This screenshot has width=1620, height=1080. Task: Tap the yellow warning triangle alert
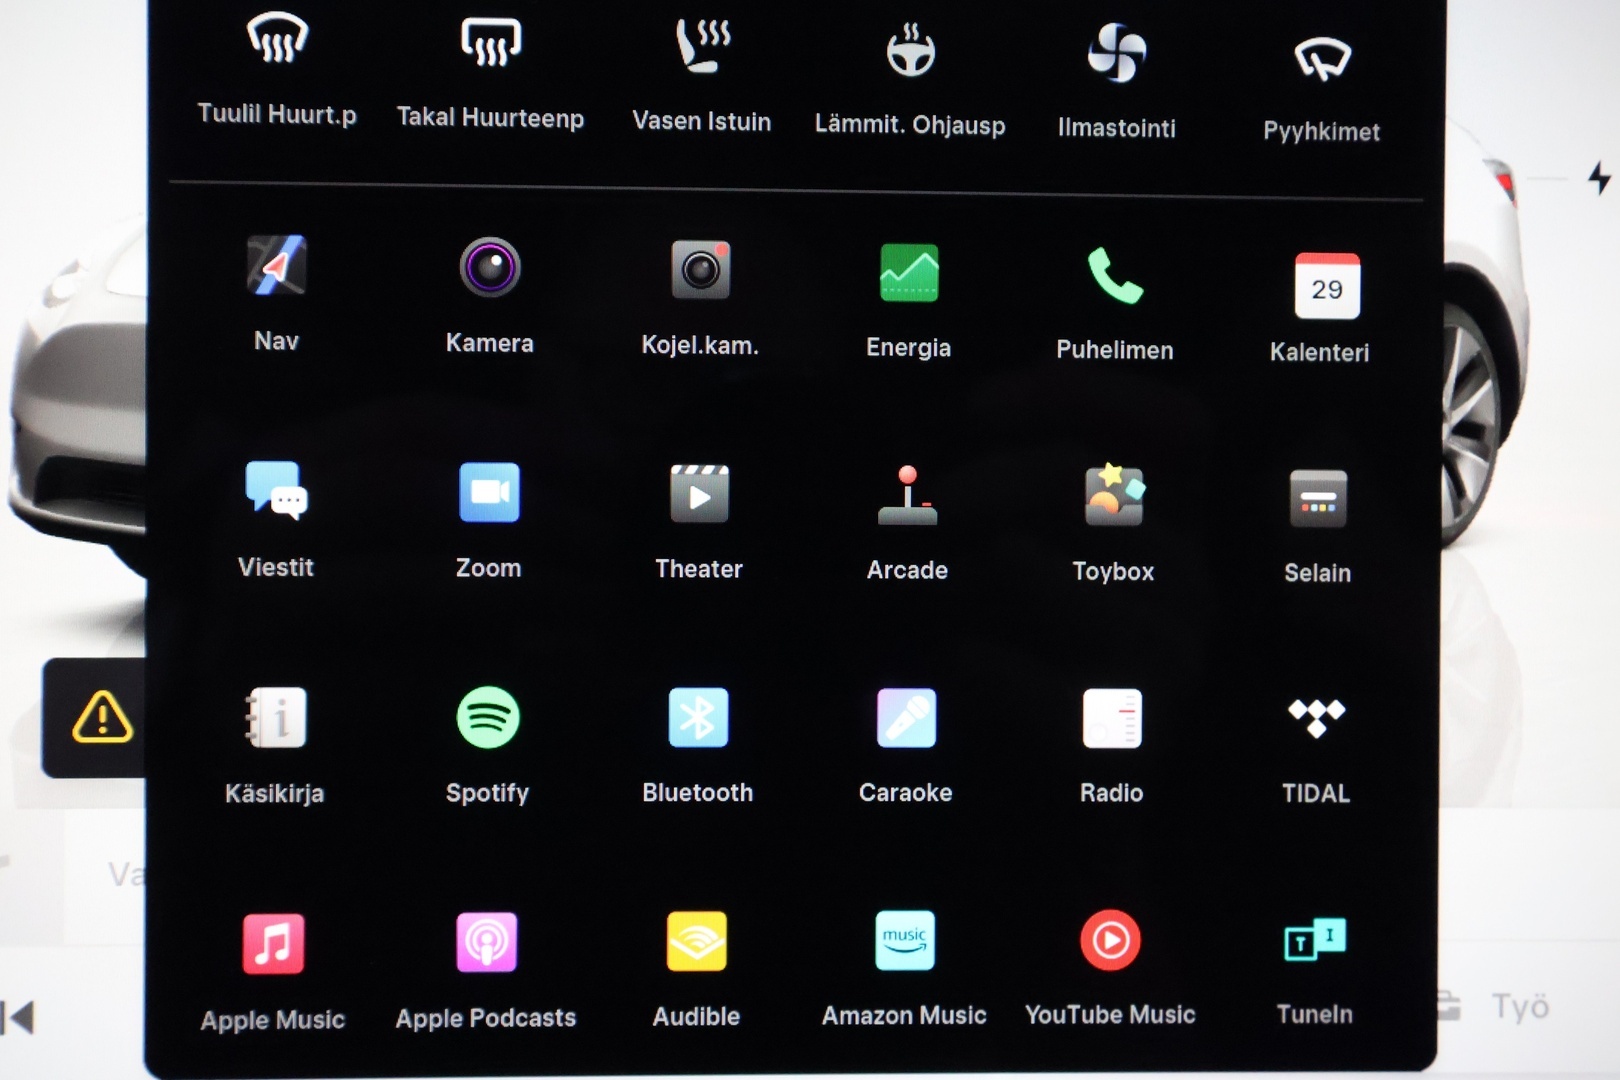101,717
